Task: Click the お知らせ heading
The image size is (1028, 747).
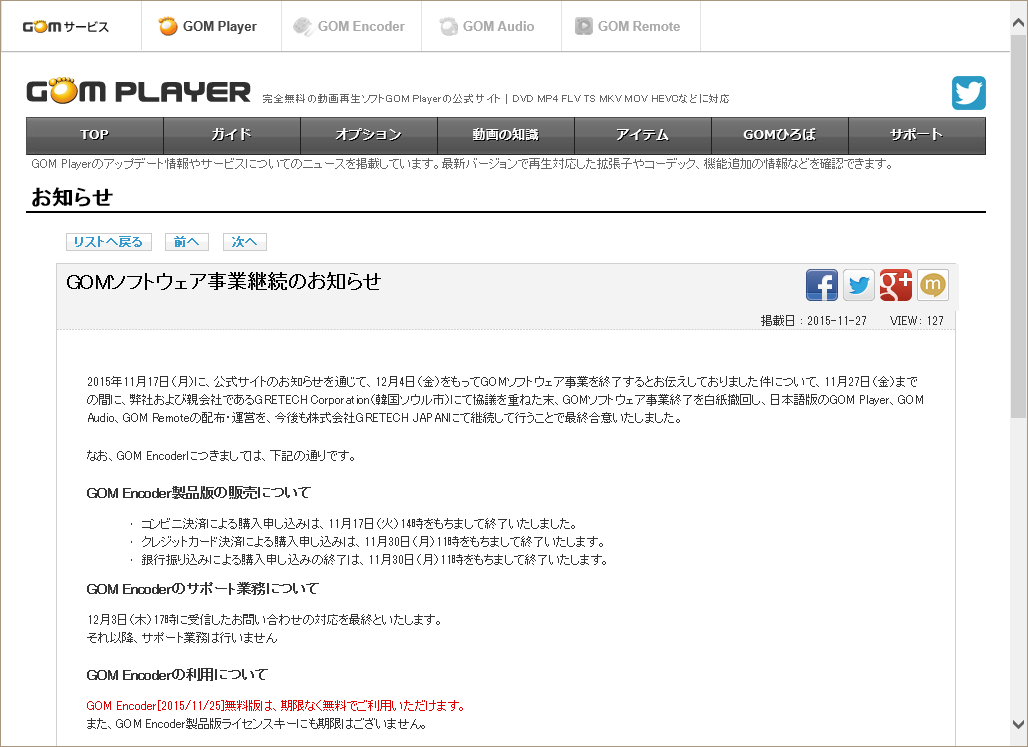Action: (x=68, y=199)
